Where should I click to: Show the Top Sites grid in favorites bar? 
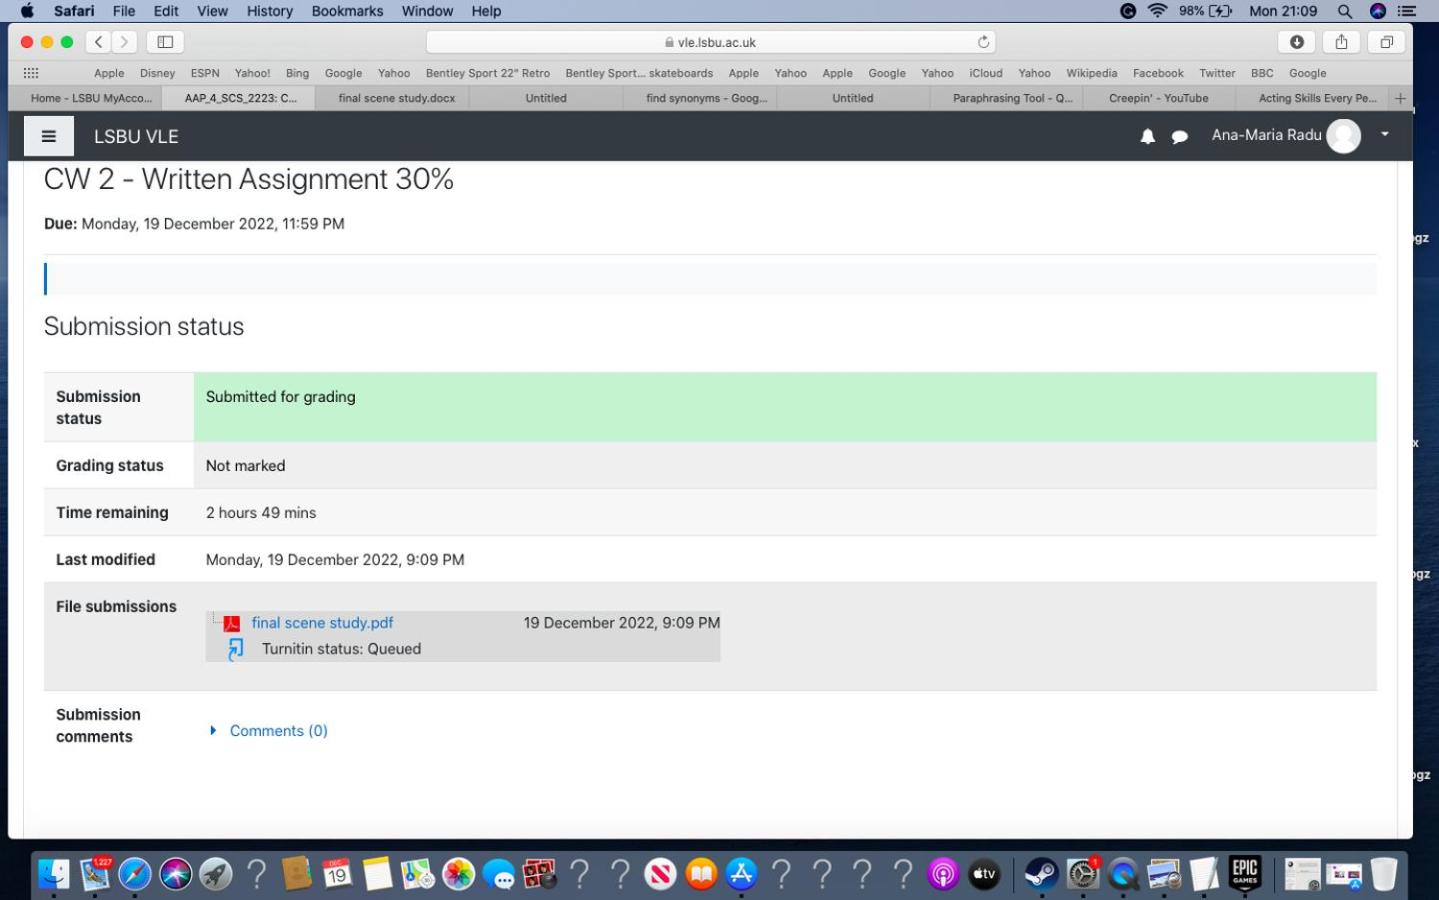(x=31, y=73)
